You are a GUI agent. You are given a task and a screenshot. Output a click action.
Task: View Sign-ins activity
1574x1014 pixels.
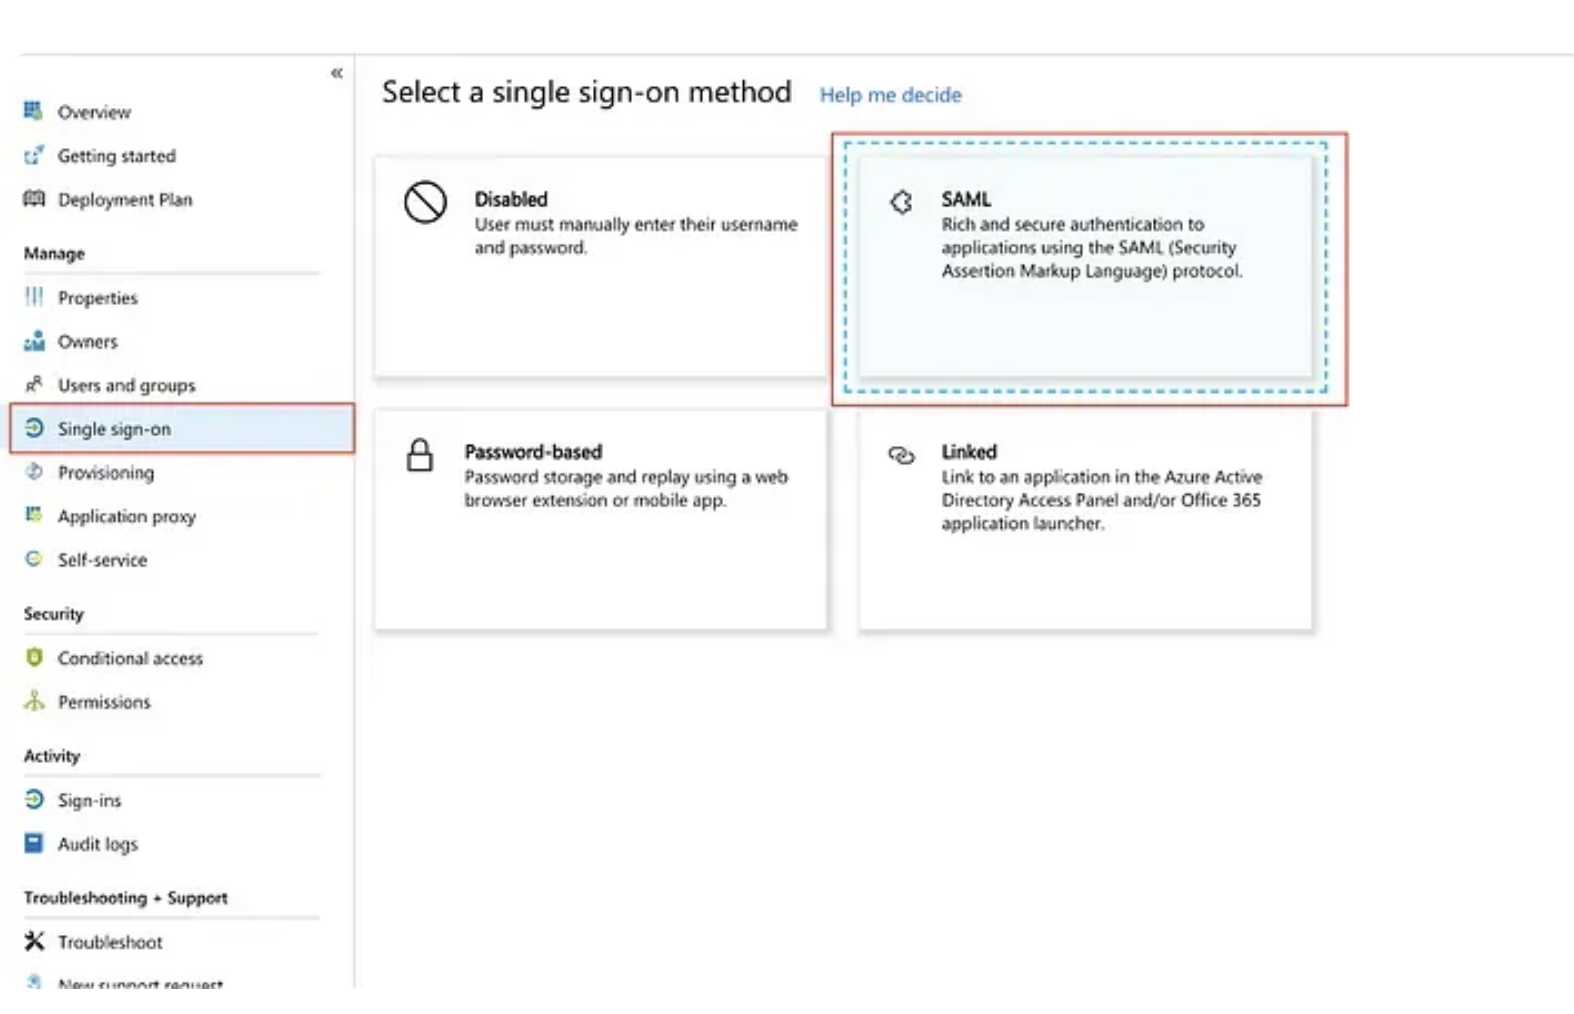(89, 800)
